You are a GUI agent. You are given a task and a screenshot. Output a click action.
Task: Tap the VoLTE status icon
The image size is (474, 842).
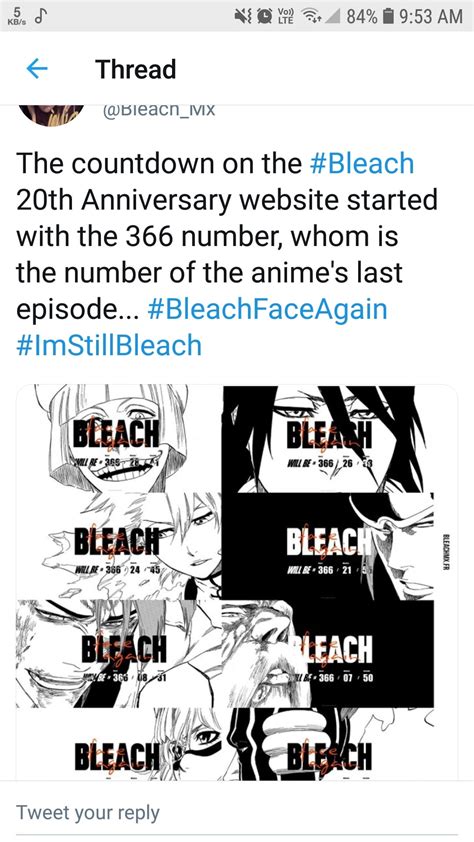286,17
